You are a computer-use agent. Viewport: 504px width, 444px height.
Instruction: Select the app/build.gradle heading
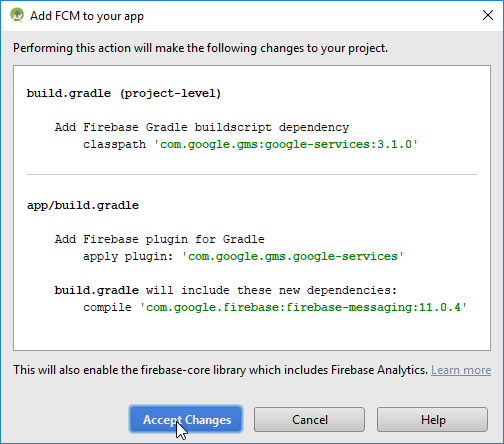(x=83, y=205)
